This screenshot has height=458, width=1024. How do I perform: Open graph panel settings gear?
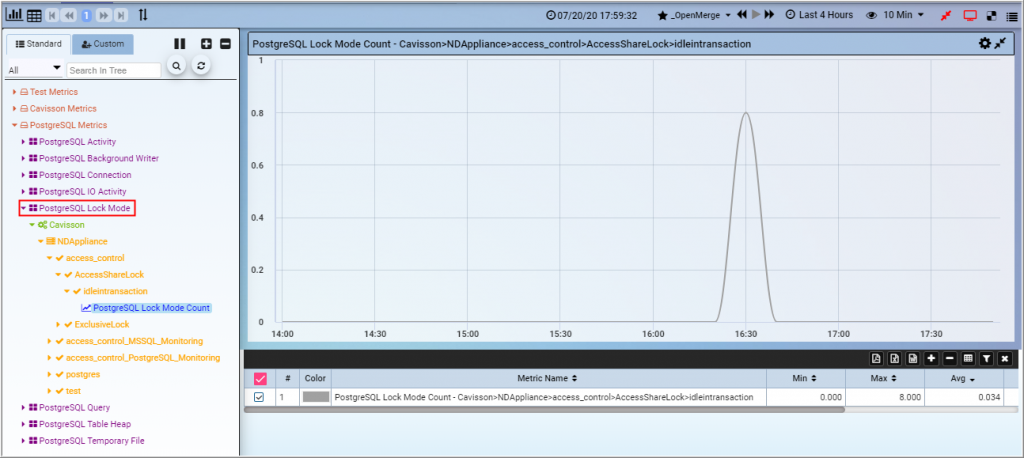tap(985, 43)
